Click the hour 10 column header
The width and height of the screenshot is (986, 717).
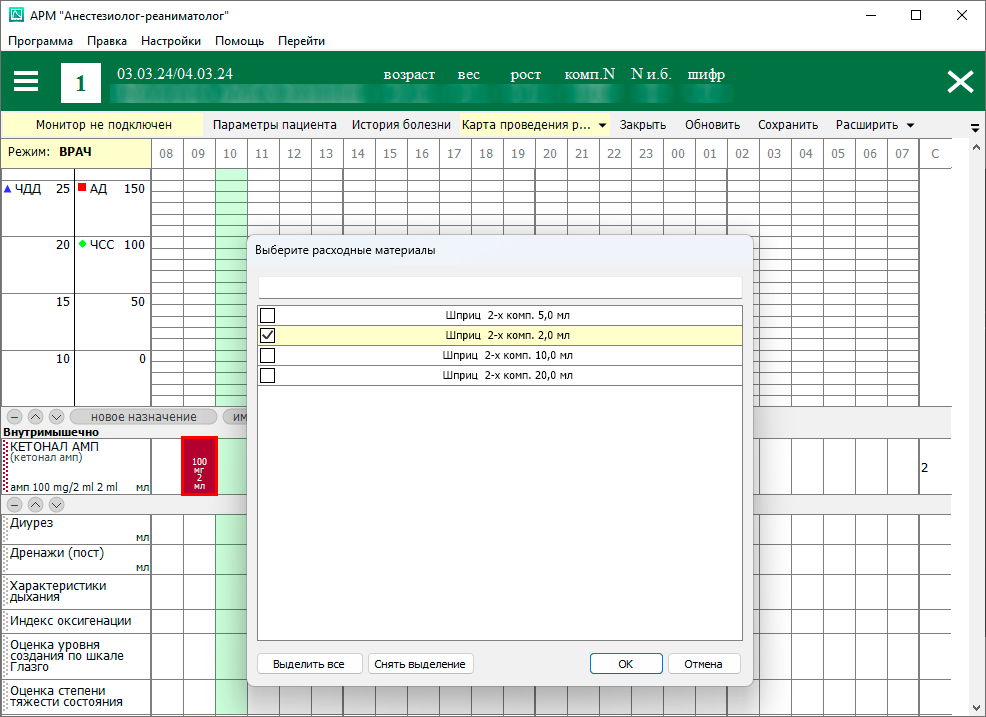point(230,153)
